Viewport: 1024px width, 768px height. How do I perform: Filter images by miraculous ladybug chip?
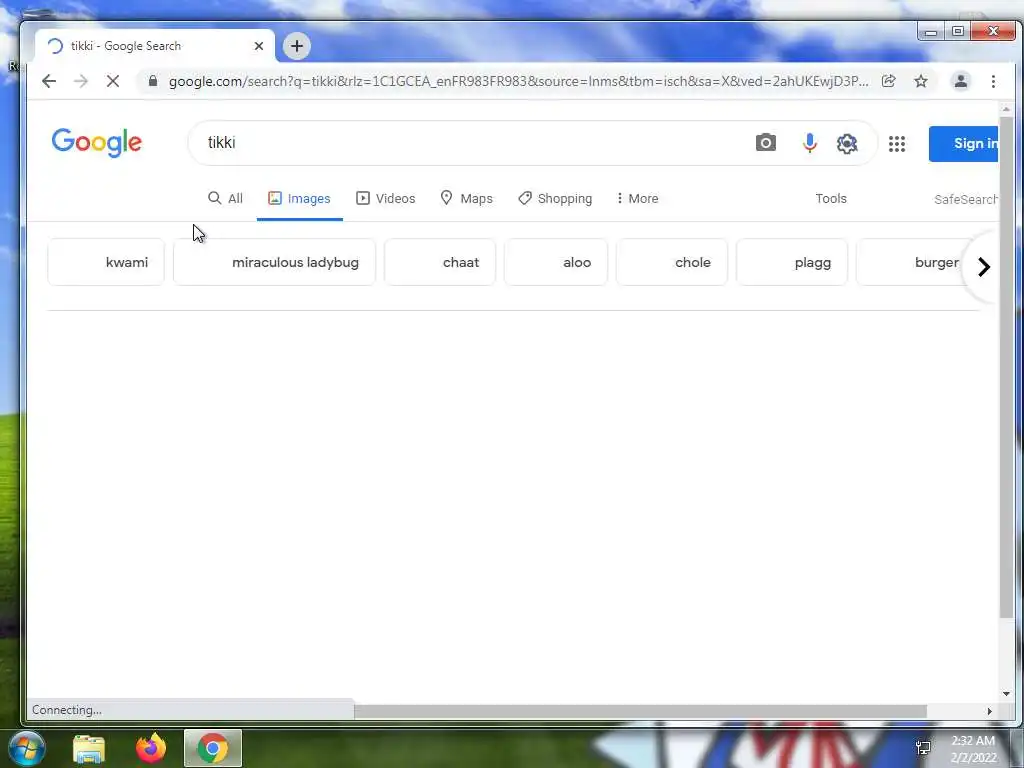click(274, 262)
